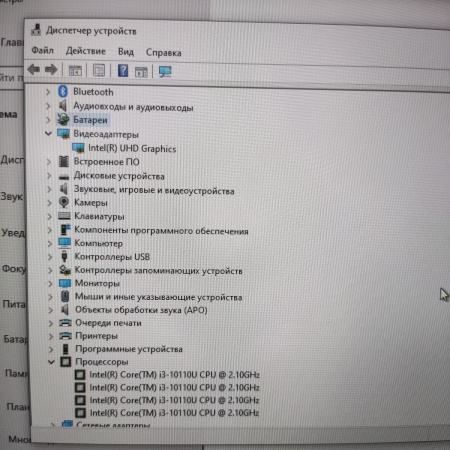Select the Компоненты программного обеспечения label
This screenshot has width=450, height=450.
click(161, 230)
